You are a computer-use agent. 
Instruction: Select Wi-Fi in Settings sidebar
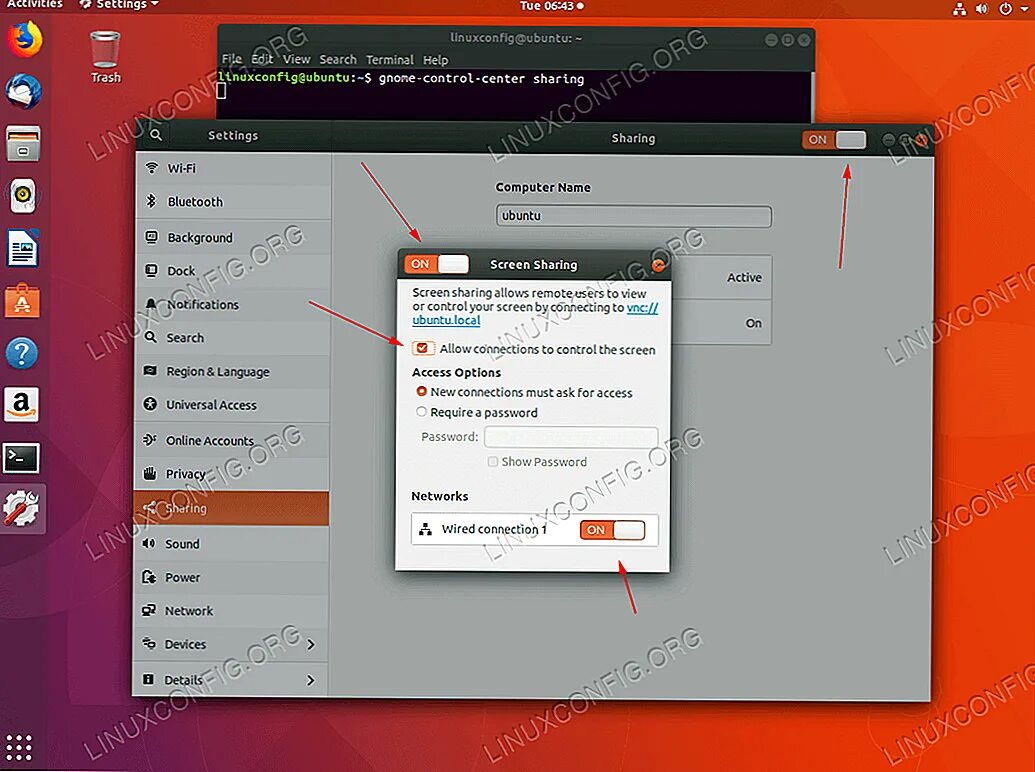tap(232, 168)
